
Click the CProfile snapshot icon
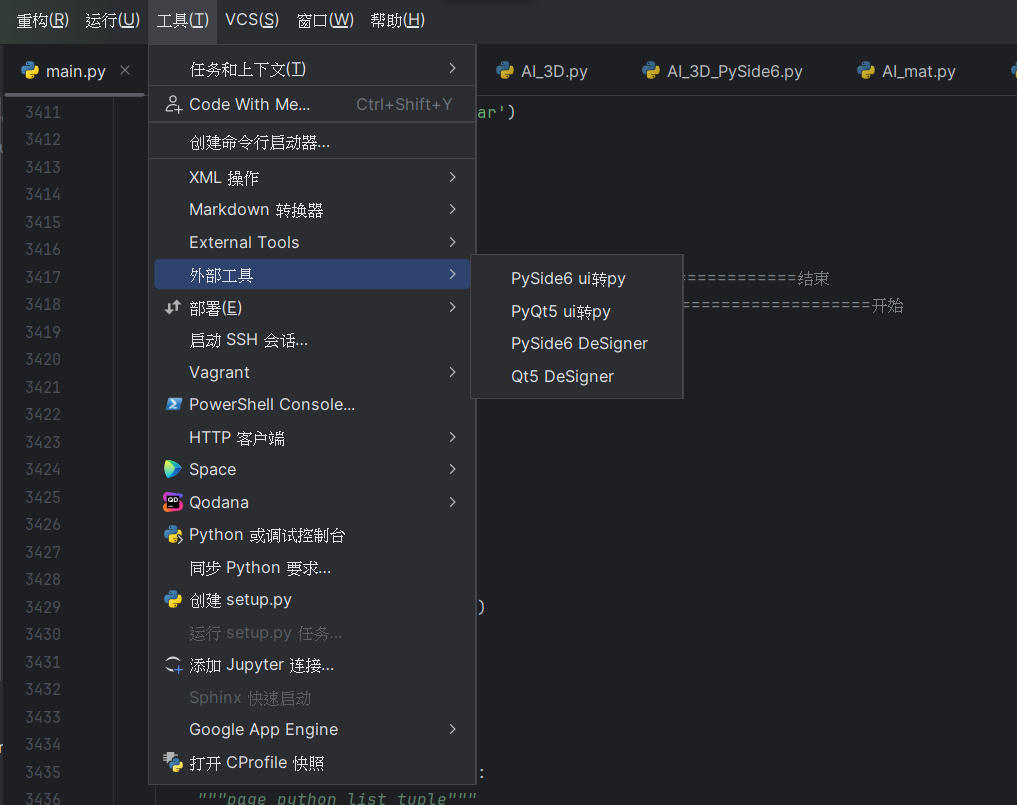pyautogui.click(x=173, y=762)
